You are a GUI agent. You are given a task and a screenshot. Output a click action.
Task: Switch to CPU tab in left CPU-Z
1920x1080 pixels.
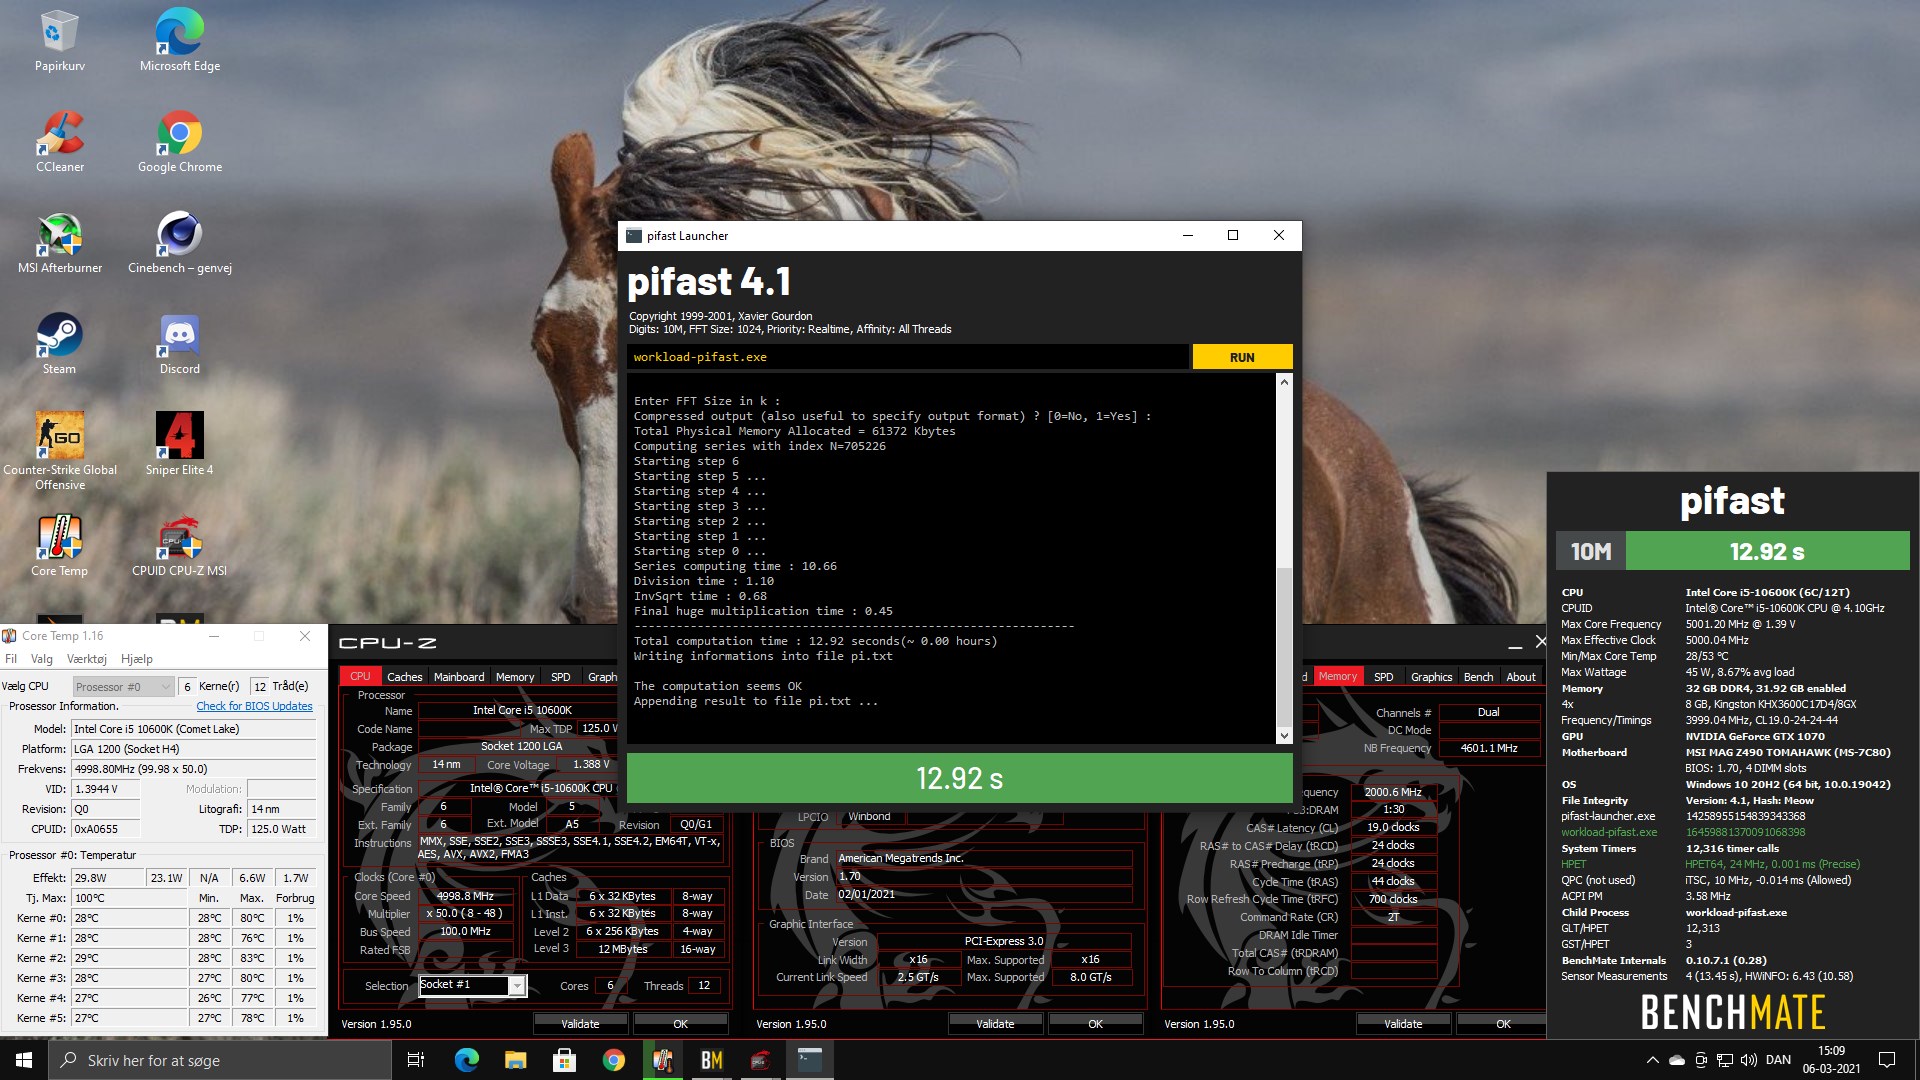tap(360, 677)
